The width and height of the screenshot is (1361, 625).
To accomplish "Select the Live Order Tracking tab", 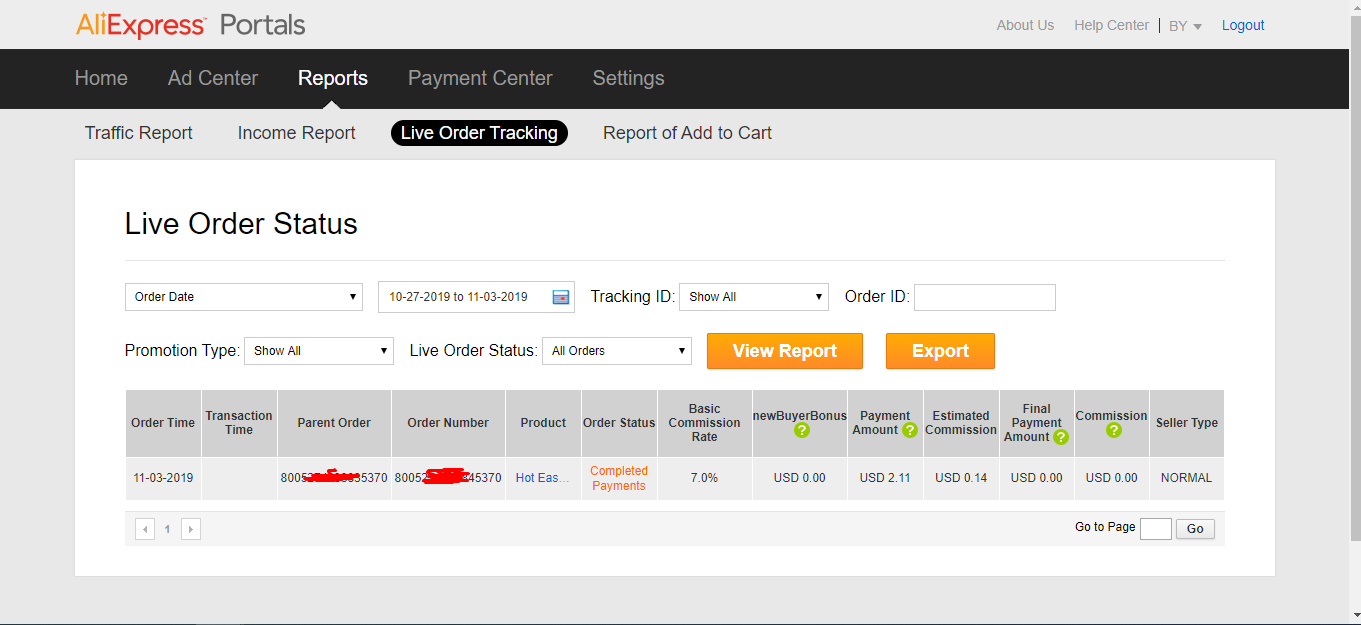I will [479, 133].
